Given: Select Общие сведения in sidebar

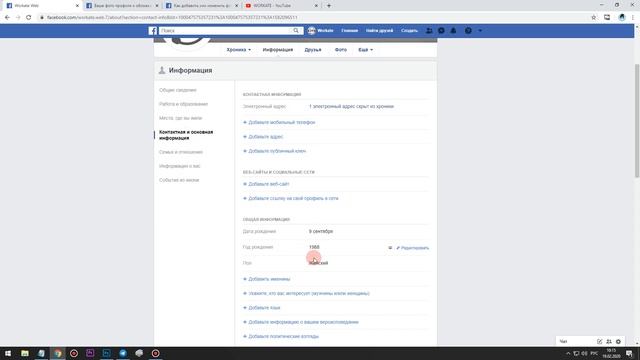Looking at the screenshot, I should [x=178, y=90].
